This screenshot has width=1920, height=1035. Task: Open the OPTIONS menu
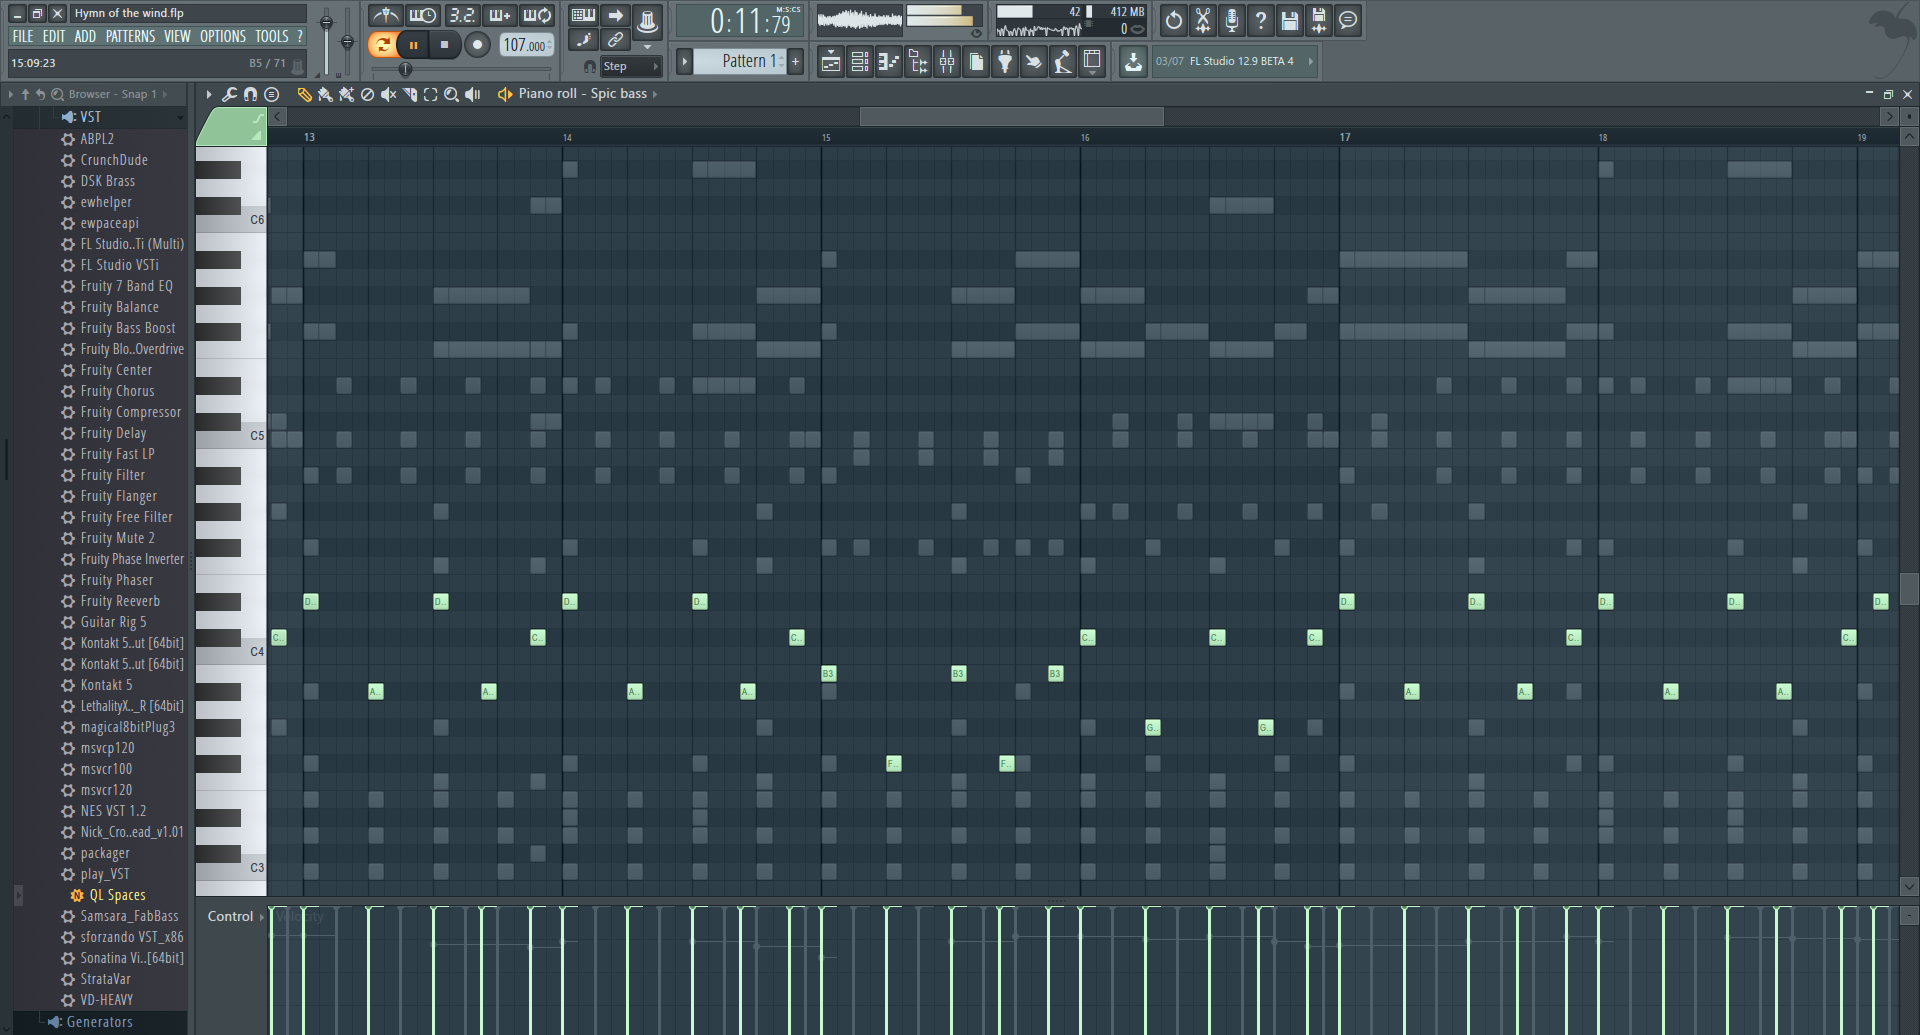223,36
